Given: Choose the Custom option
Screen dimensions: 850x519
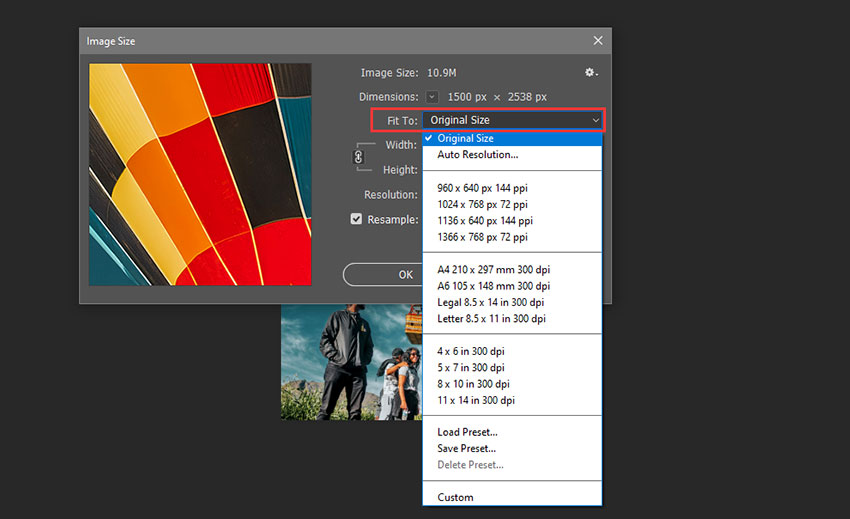Looking at the screenshot, I should [x=512, y=497].
